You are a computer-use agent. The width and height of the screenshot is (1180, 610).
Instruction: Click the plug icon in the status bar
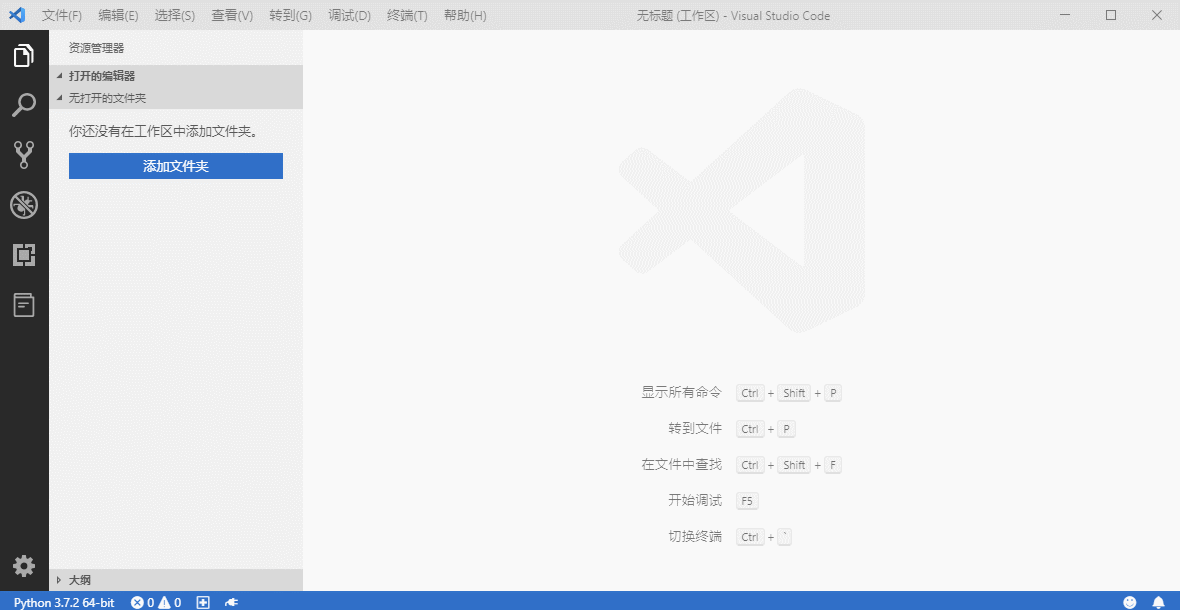pyautogui.click(x=231, y=602)
